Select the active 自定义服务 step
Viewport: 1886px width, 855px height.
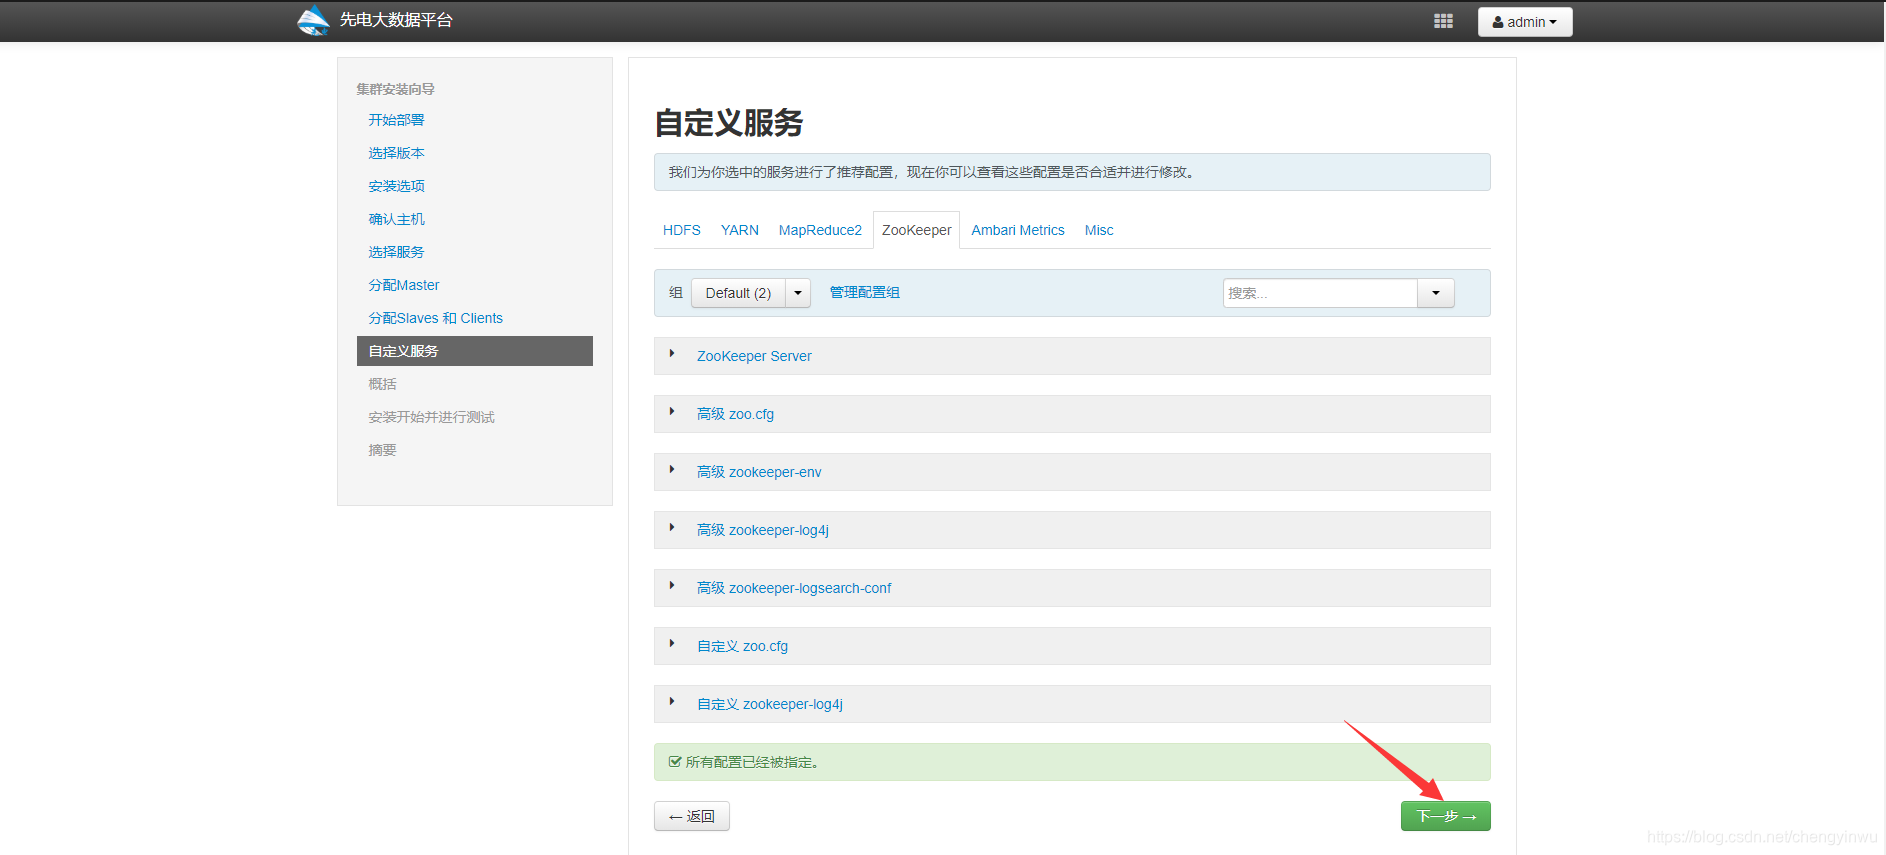(x=475, y=351)
